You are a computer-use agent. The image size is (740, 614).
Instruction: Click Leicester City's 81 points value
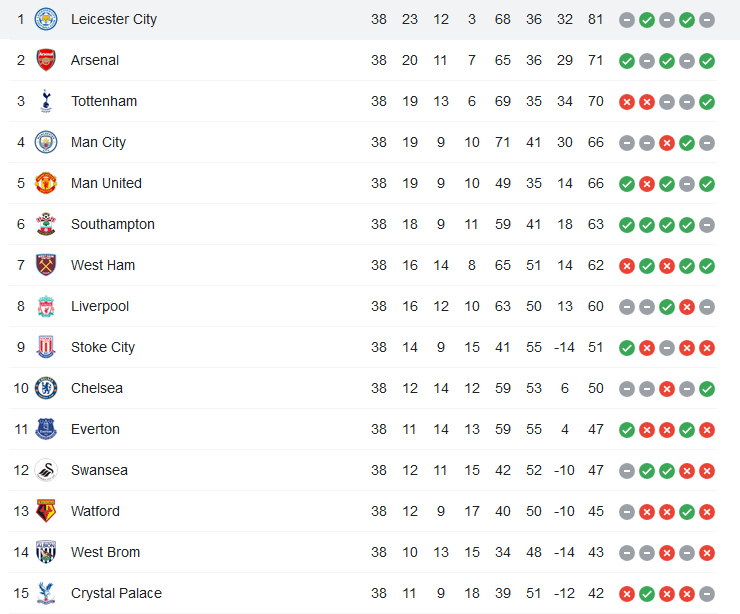pos(596,19)
